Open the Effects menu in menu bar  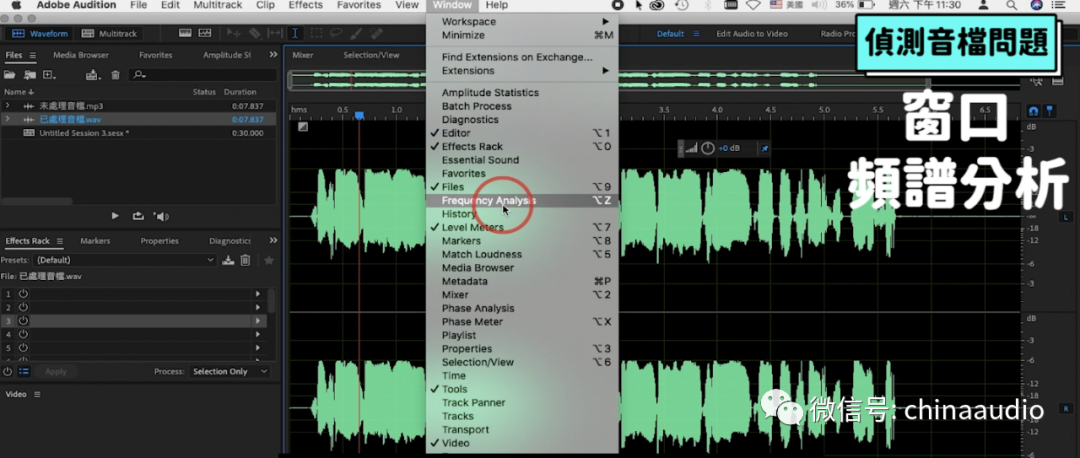pyautogui.click(x=305, y=5)
